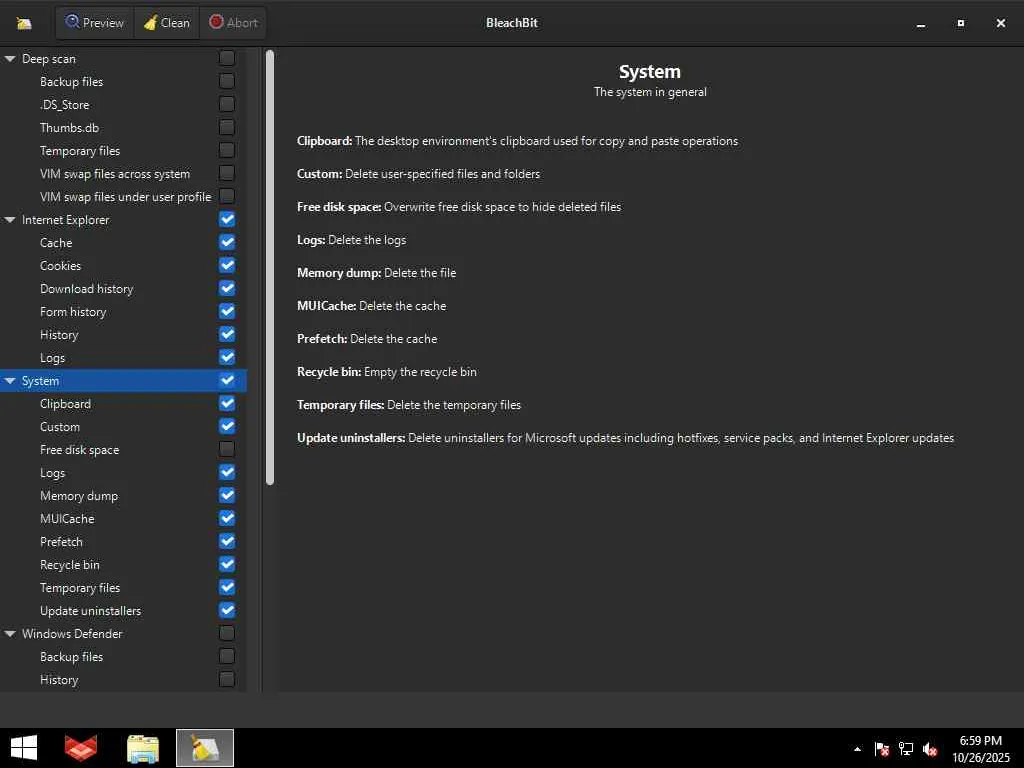Screen dimensions: 1024x768
Task: Collapse the Internet Explorer group
Action: coord(10,220)
